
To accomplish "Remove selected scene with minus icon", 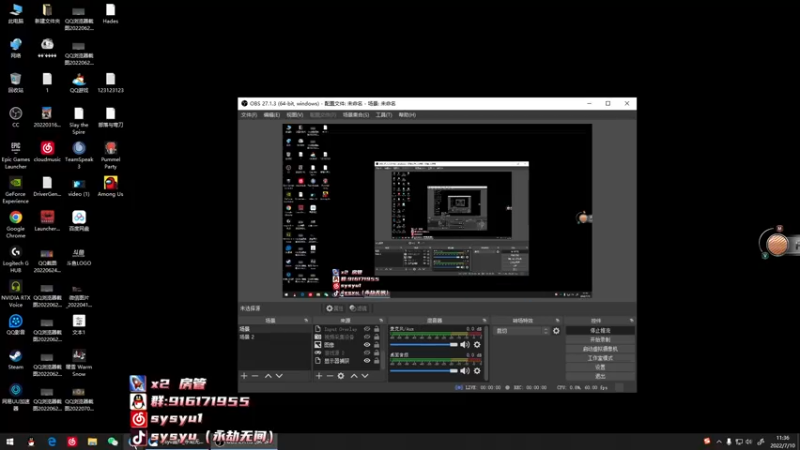I will 255,376.
